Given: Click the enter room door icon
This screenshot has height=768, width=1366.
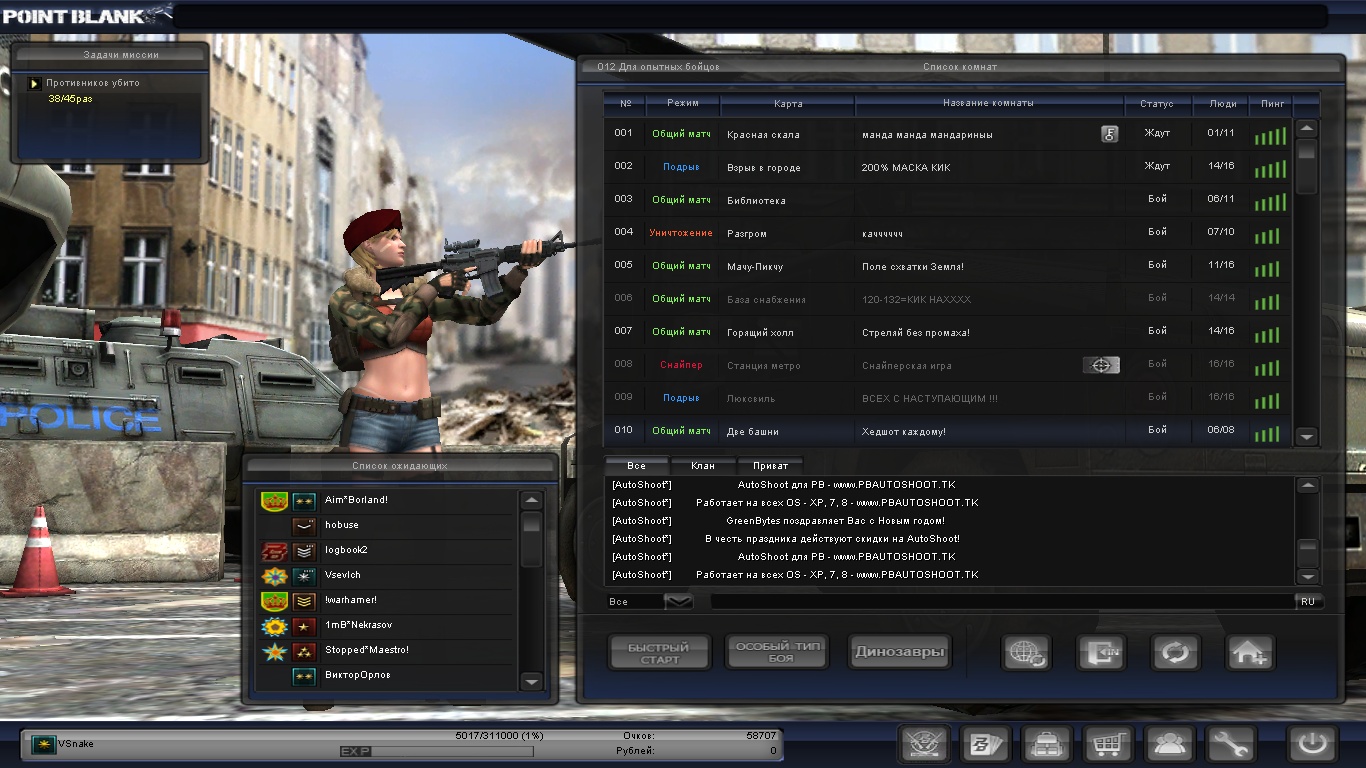Looking at the screenshot, I should [1100, 653].
